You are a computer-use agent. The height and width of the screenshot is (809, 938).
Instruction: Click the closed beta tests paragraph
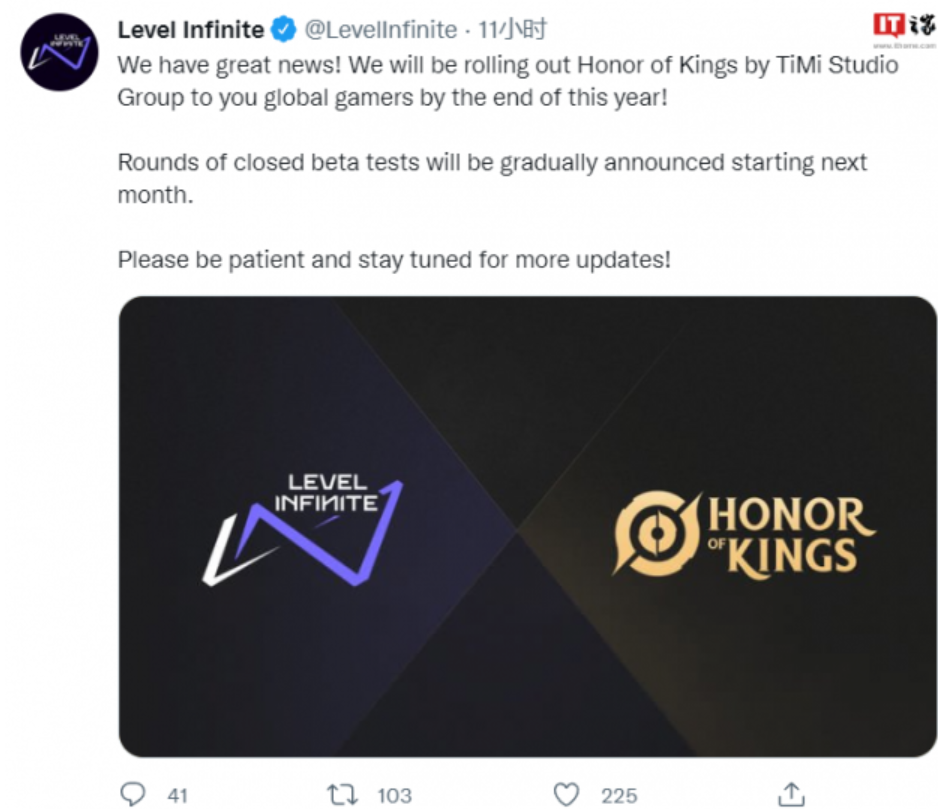492,178
